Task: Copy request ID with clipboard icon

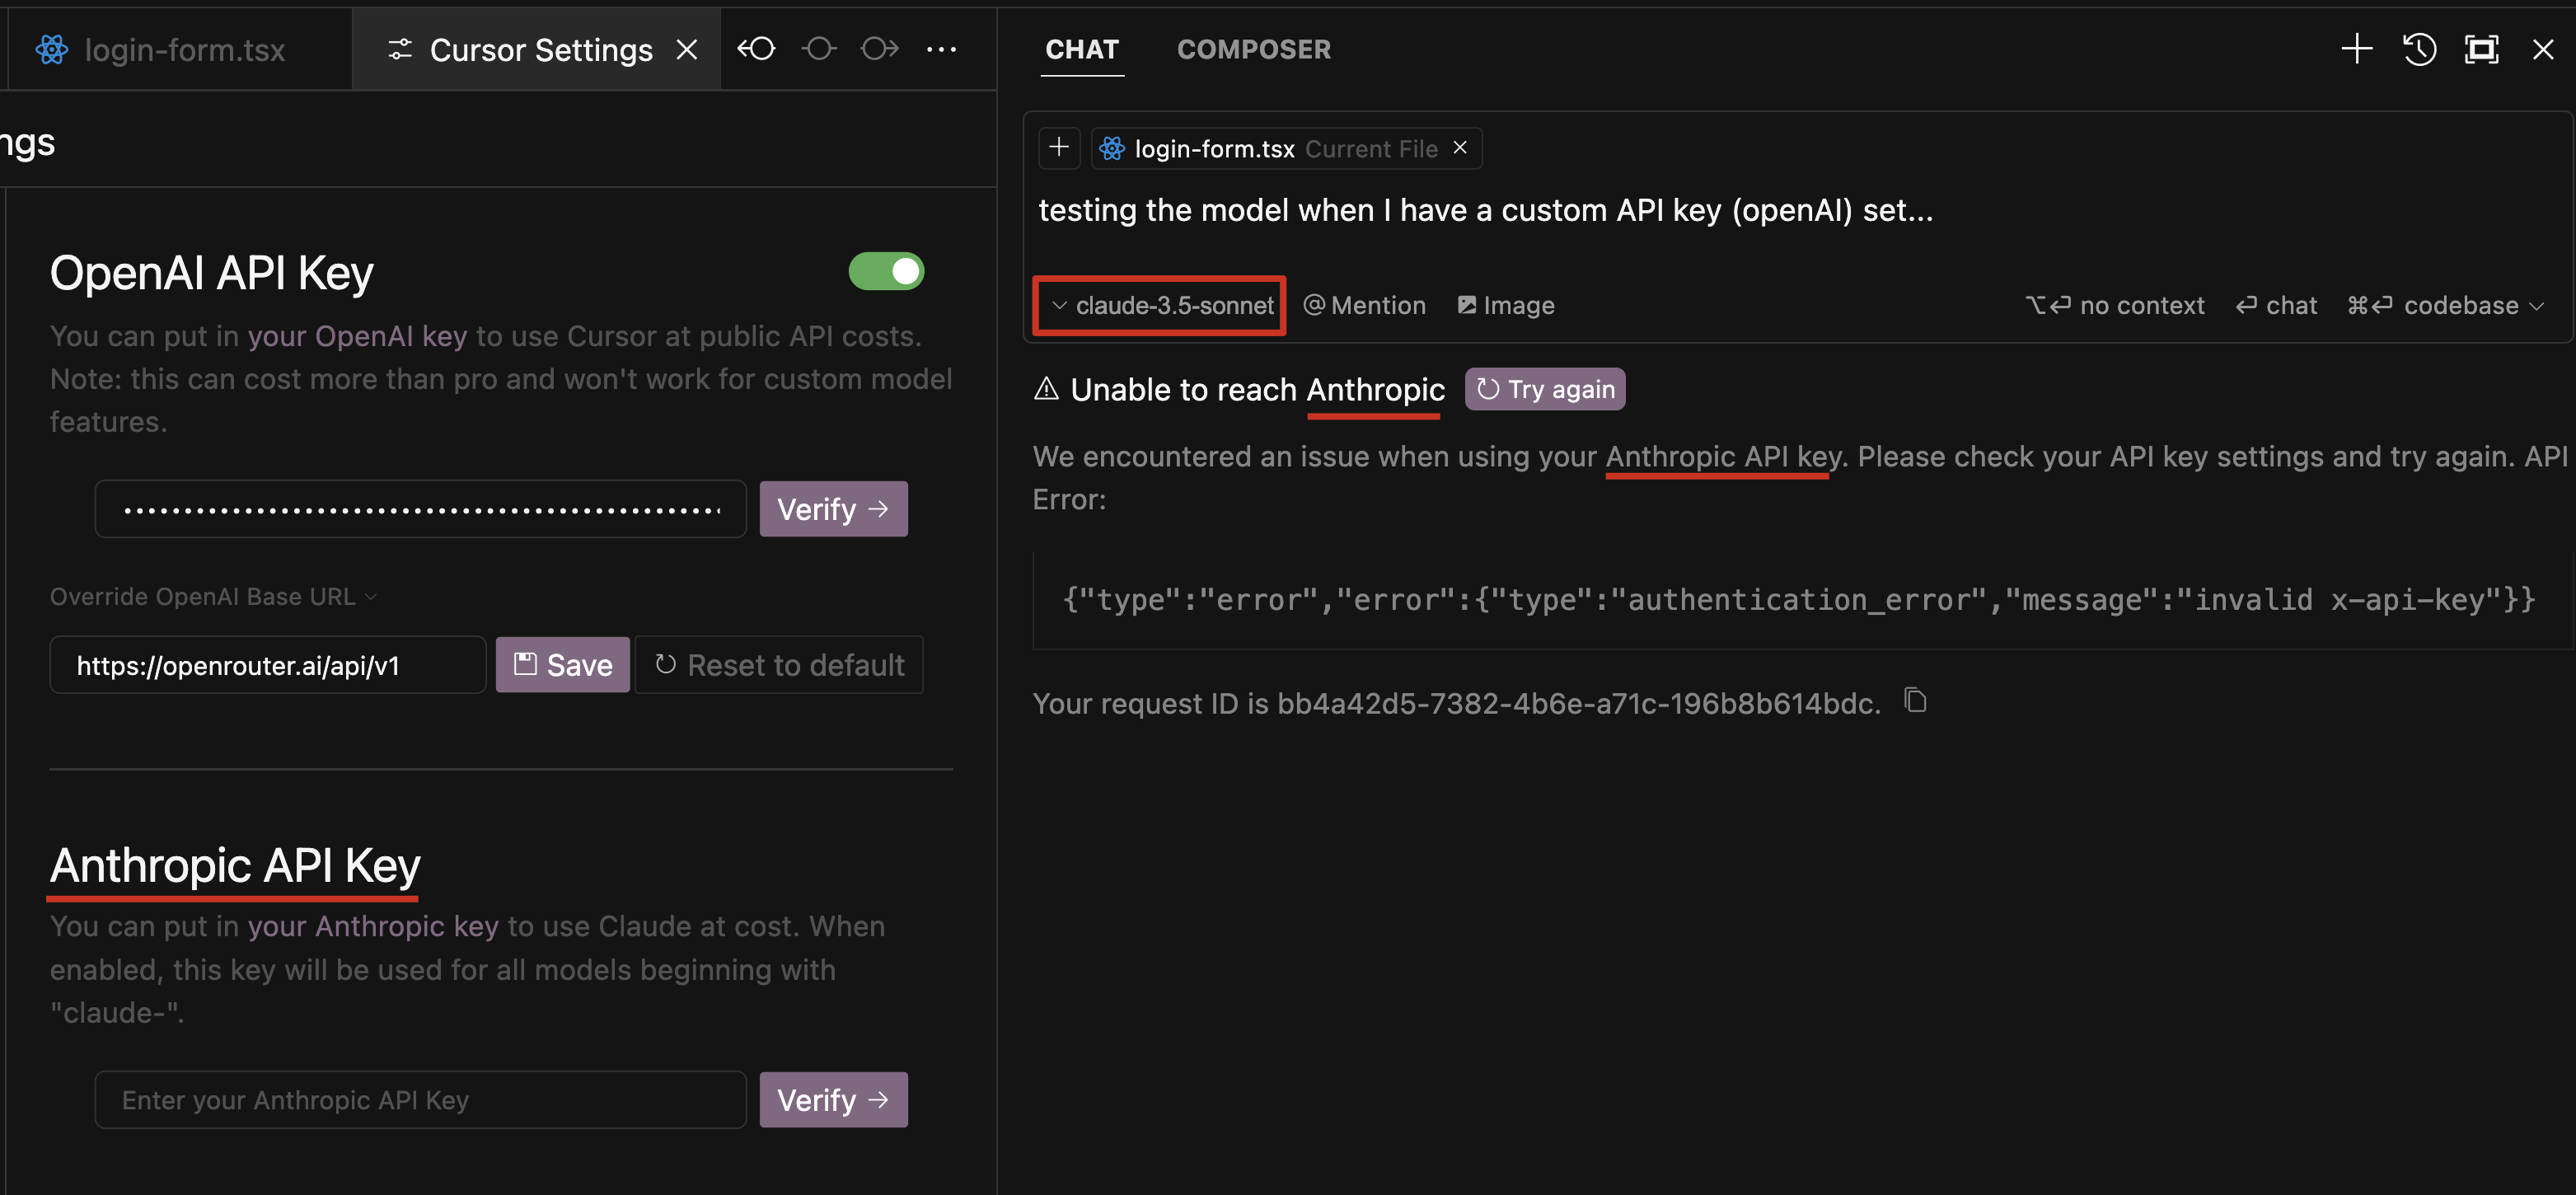Action: (1915, 701)
